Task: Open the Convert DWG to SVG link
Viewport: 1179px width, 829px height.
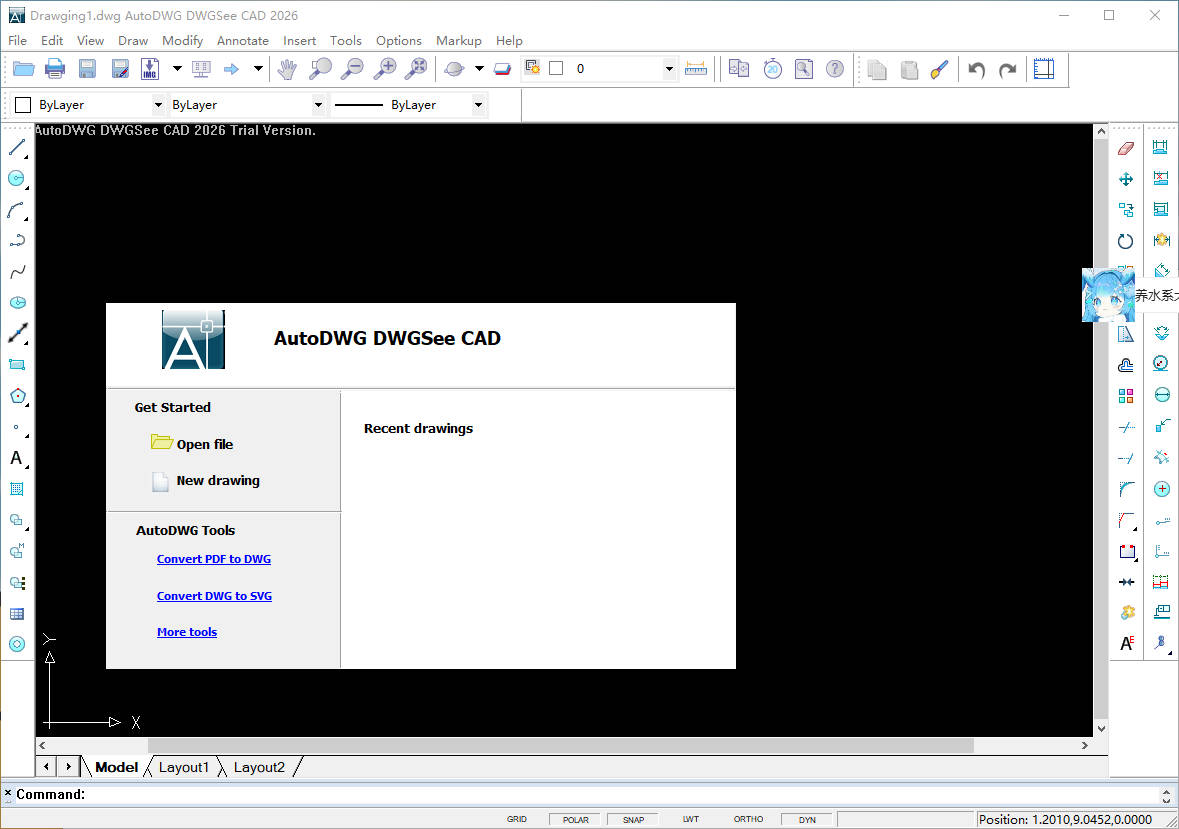Action: tap(214, 596)
